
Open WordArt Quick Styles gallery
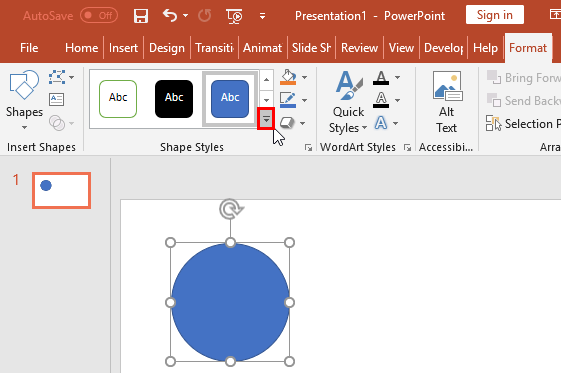[348, 102]
